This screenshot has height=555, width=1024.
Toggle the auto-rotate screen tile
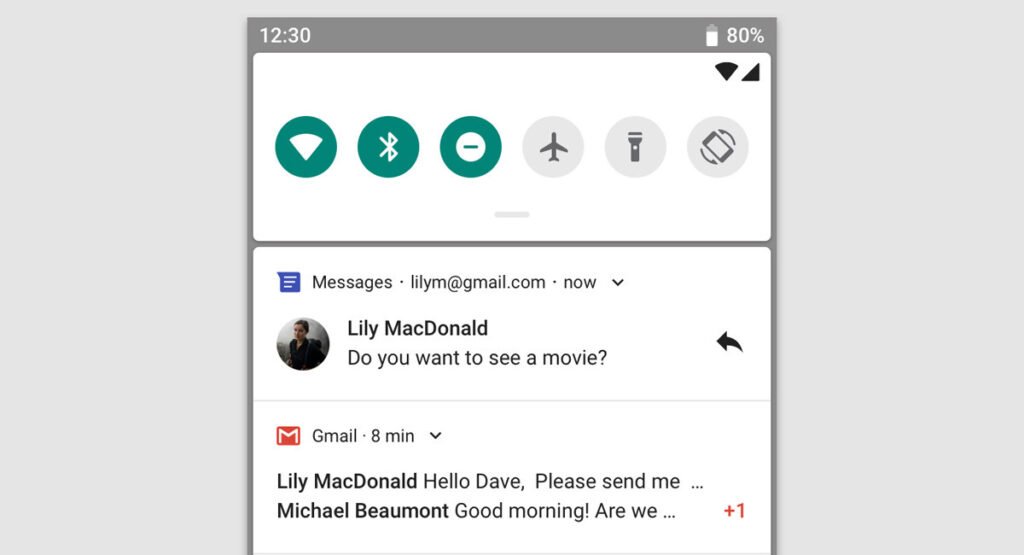tap(717, 147)
